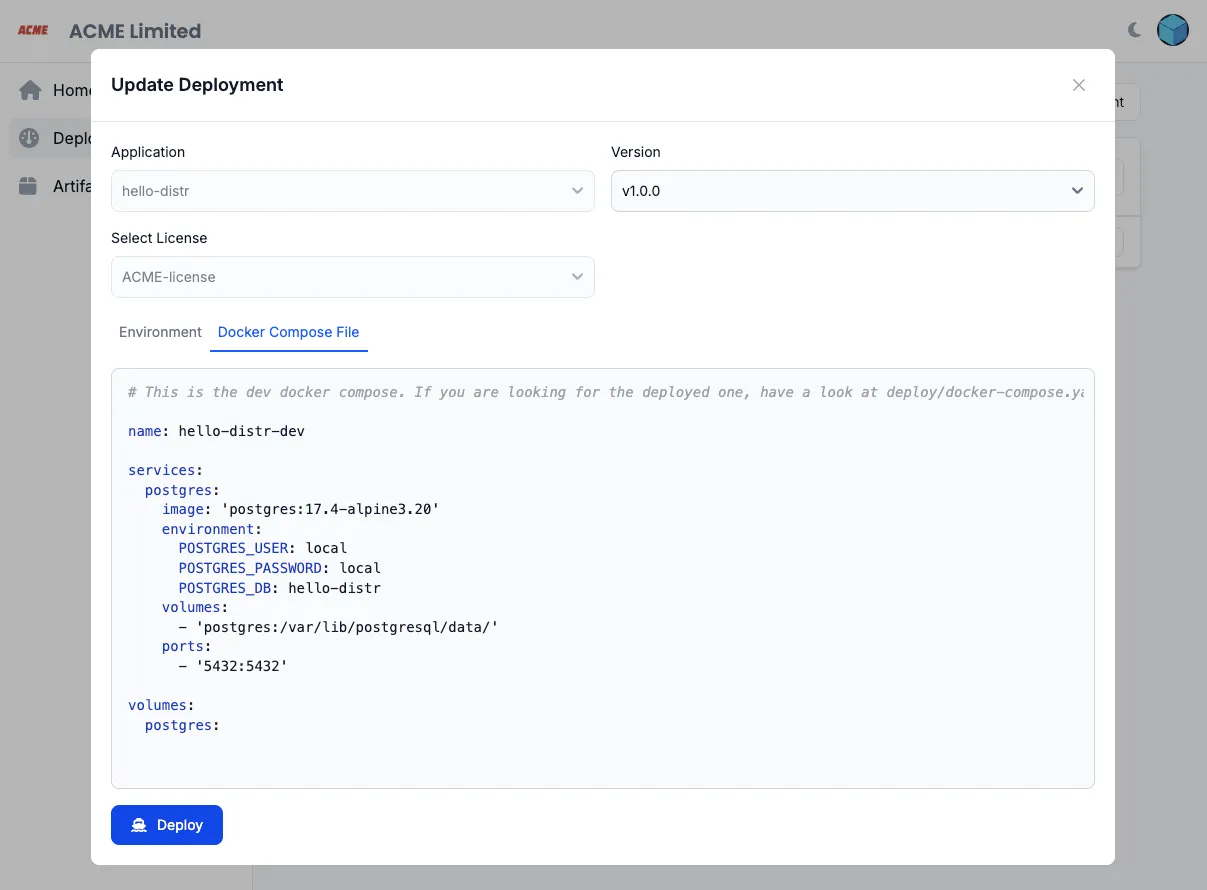Click the red ACME logo
This screenshot has width=1207, height=890.
[33, 31]
